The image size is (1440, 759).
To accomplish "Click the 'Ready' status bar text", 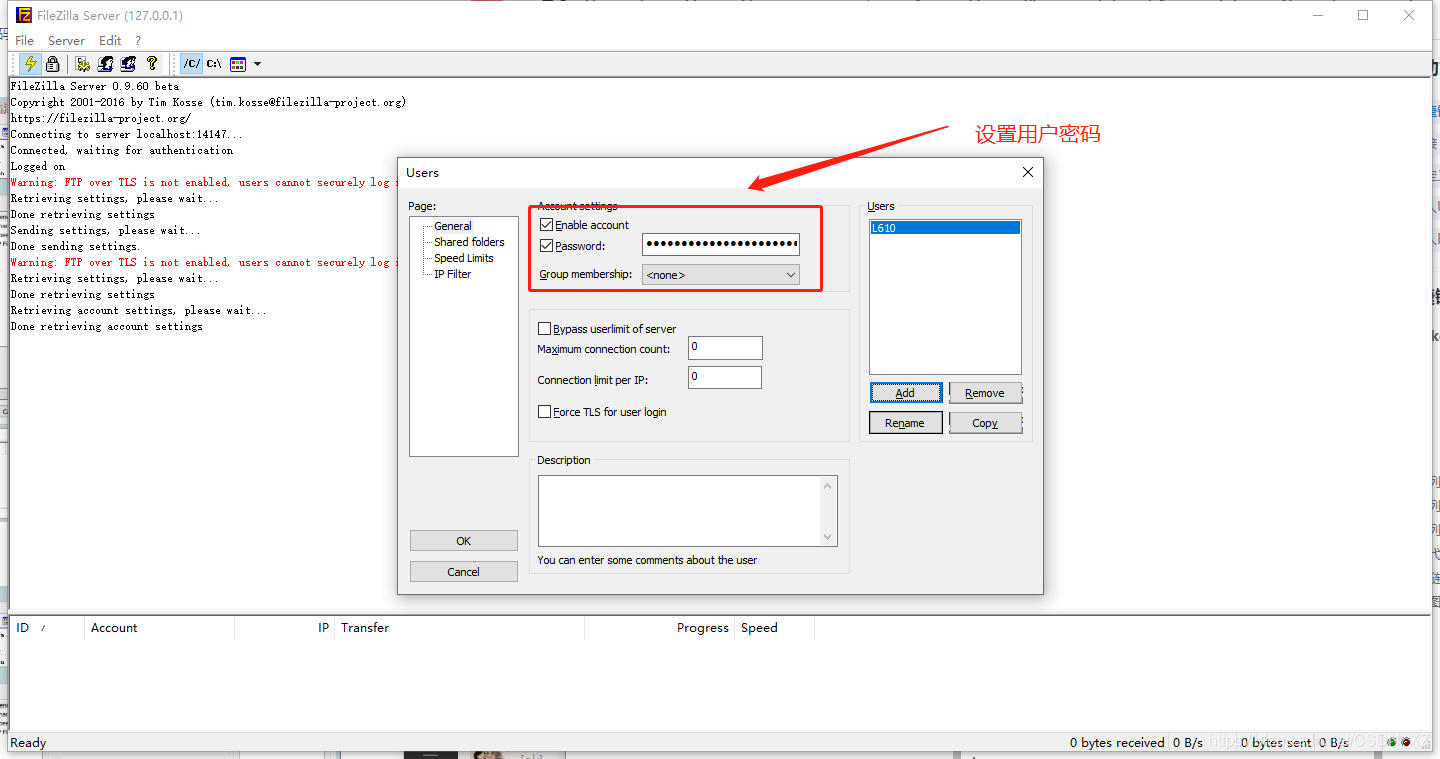I will [28, 743].
